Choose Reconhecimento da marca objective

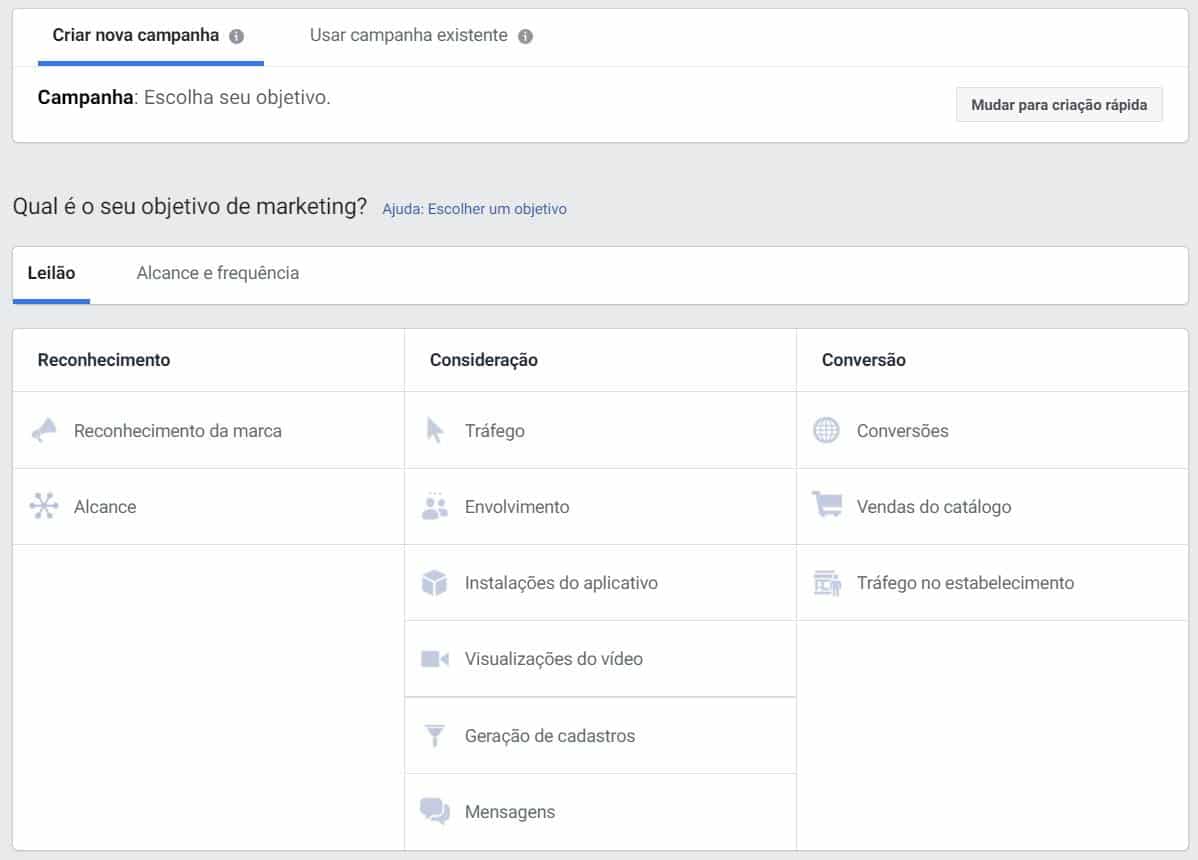click(x=178, y=431)
